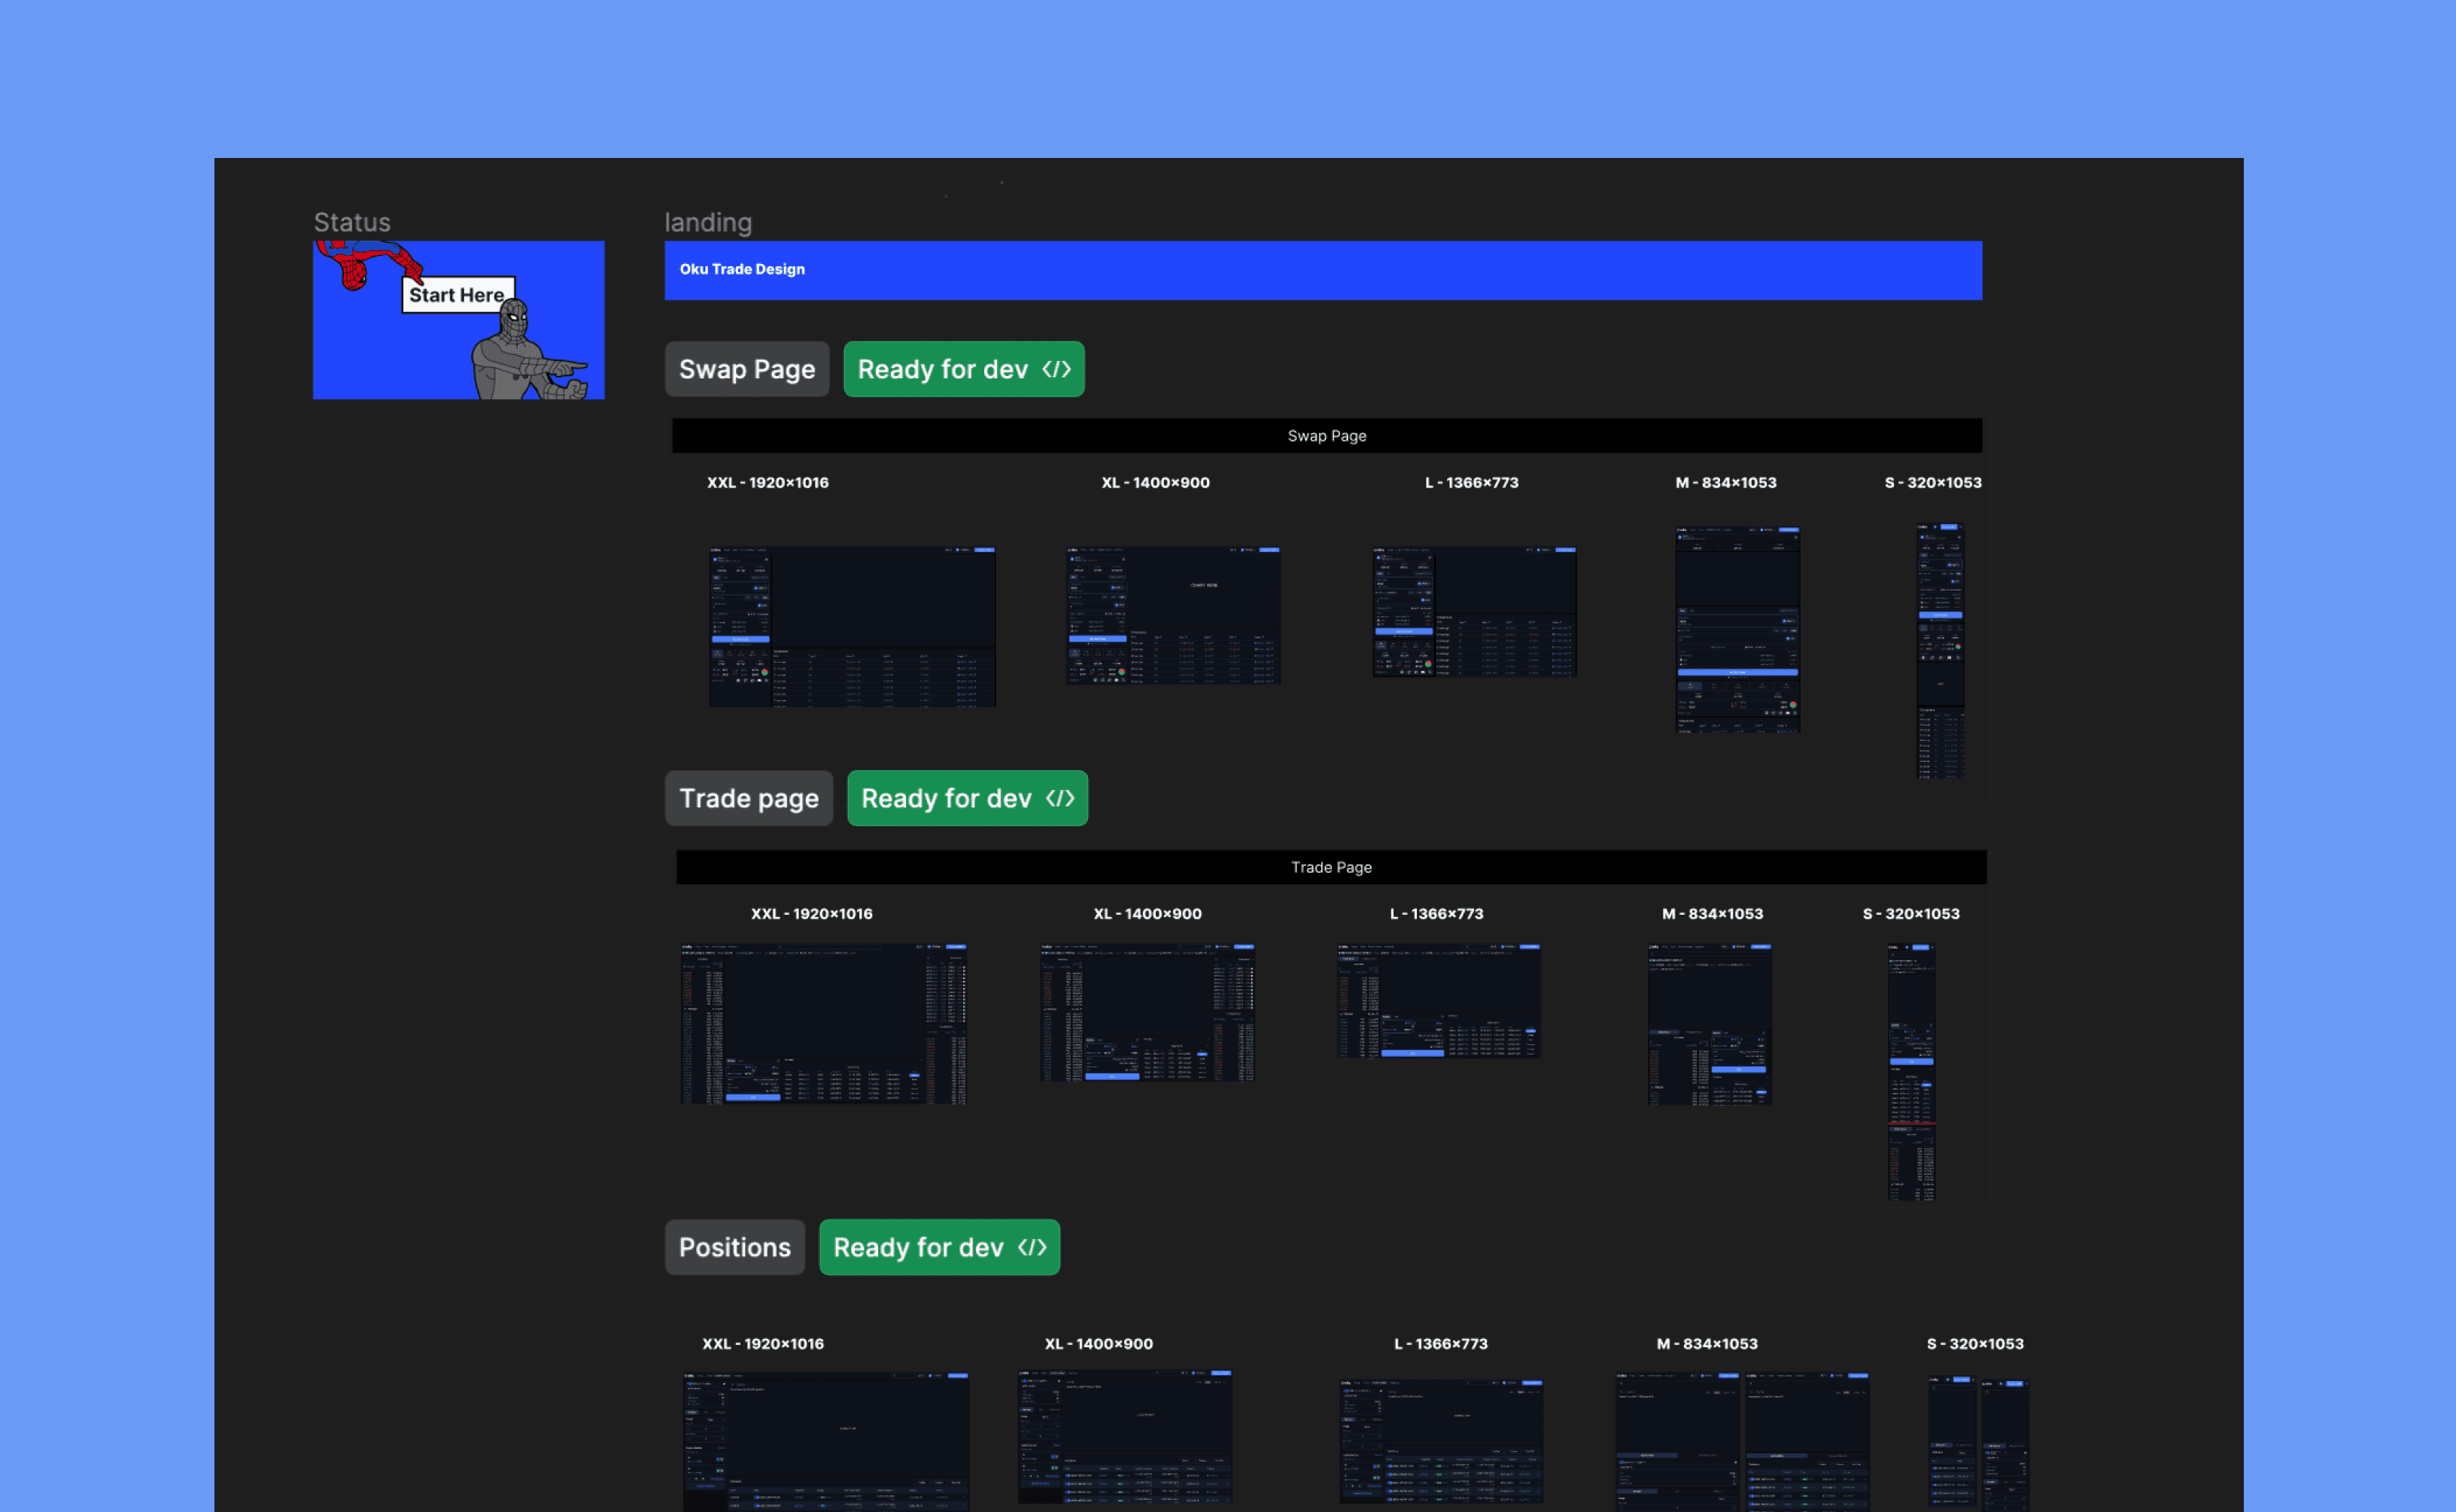Click the black Trade Page header bar
Viewport: 2456px width, 1512px height.
pyautogui.click(x=1330, y=867)
